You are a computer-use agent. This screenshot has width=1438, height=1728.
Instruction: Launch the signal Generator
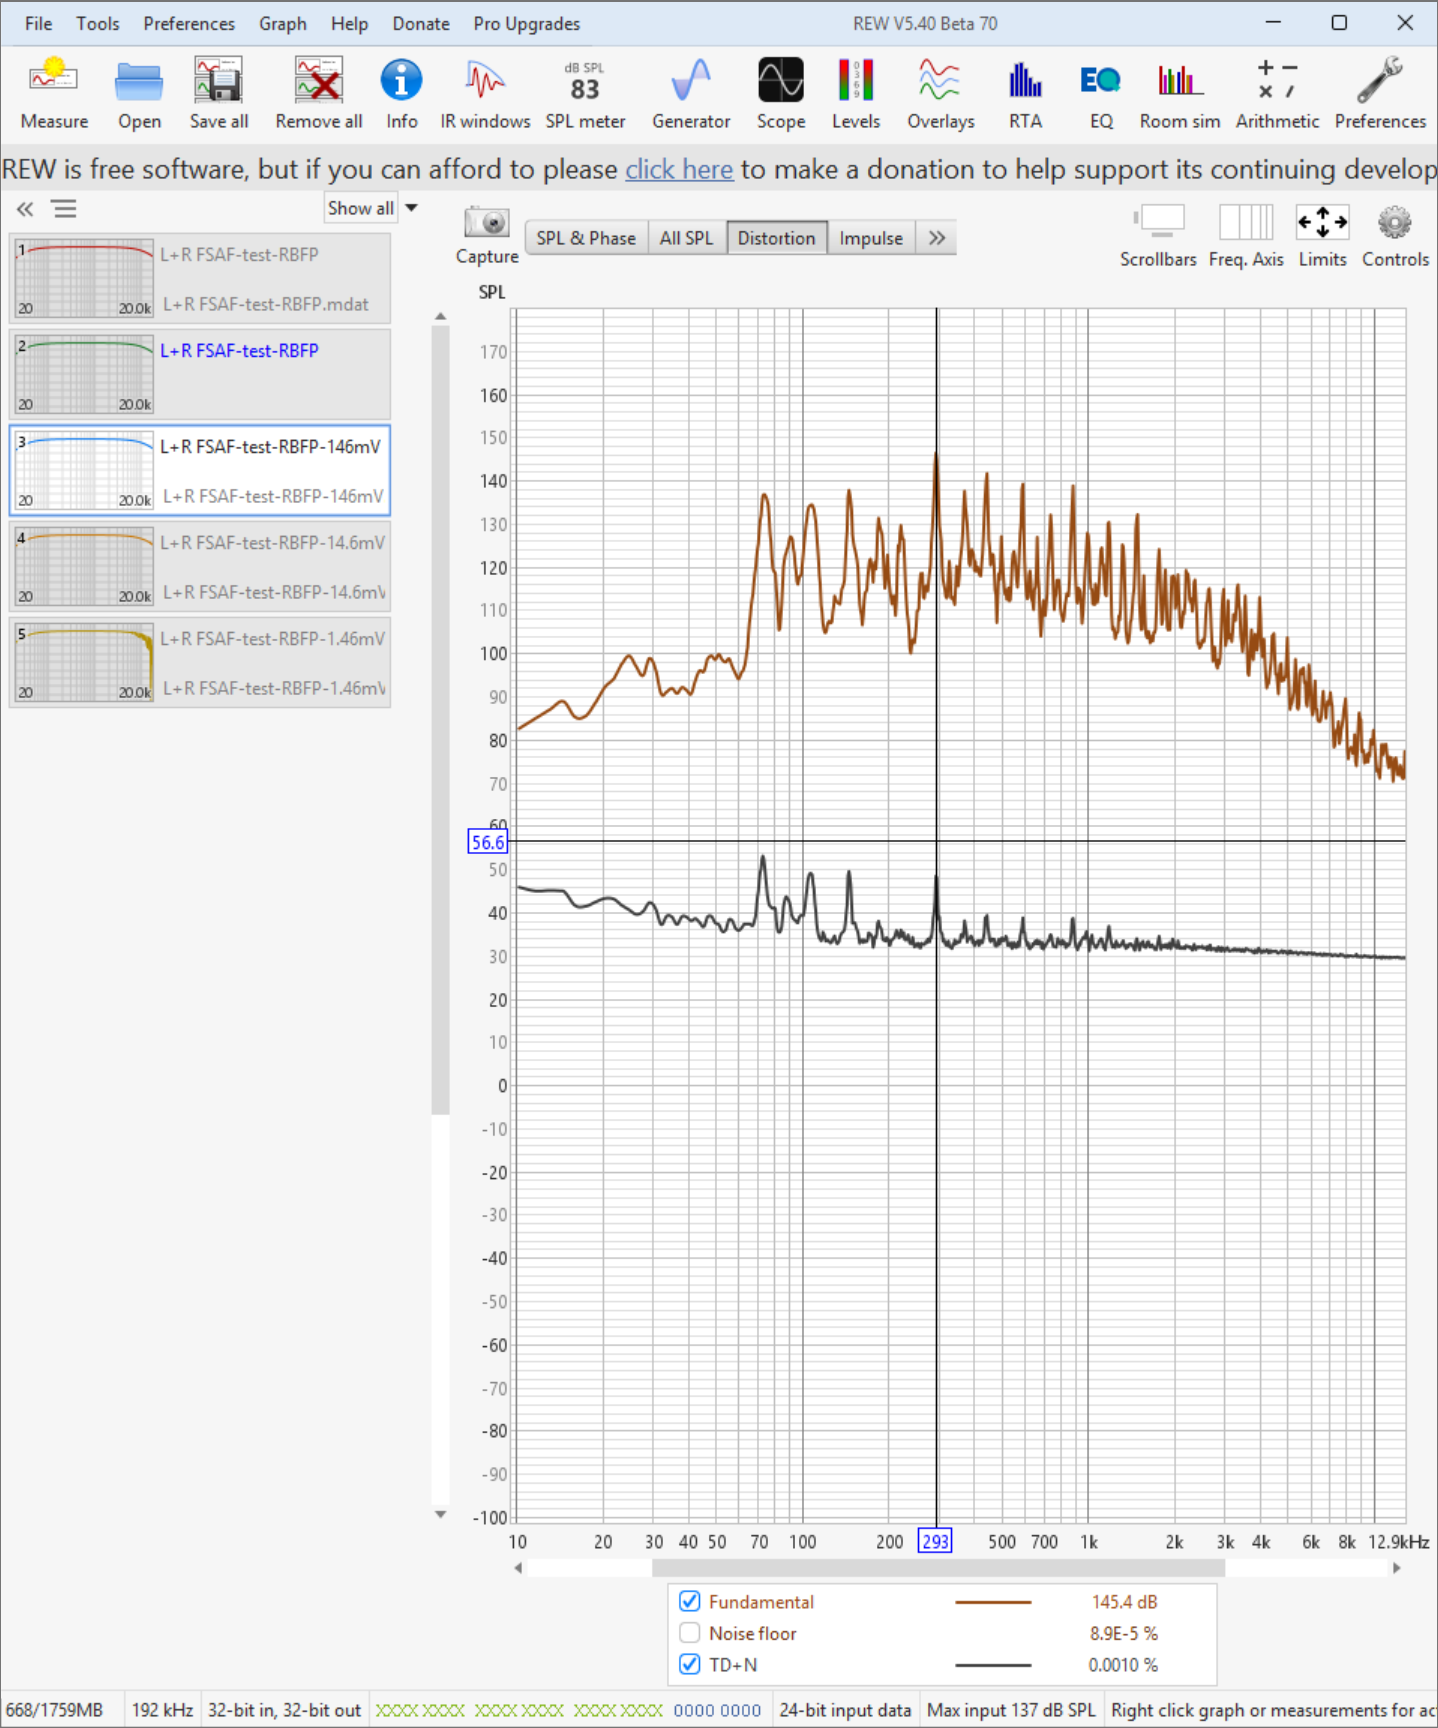[x=691, y=94]
